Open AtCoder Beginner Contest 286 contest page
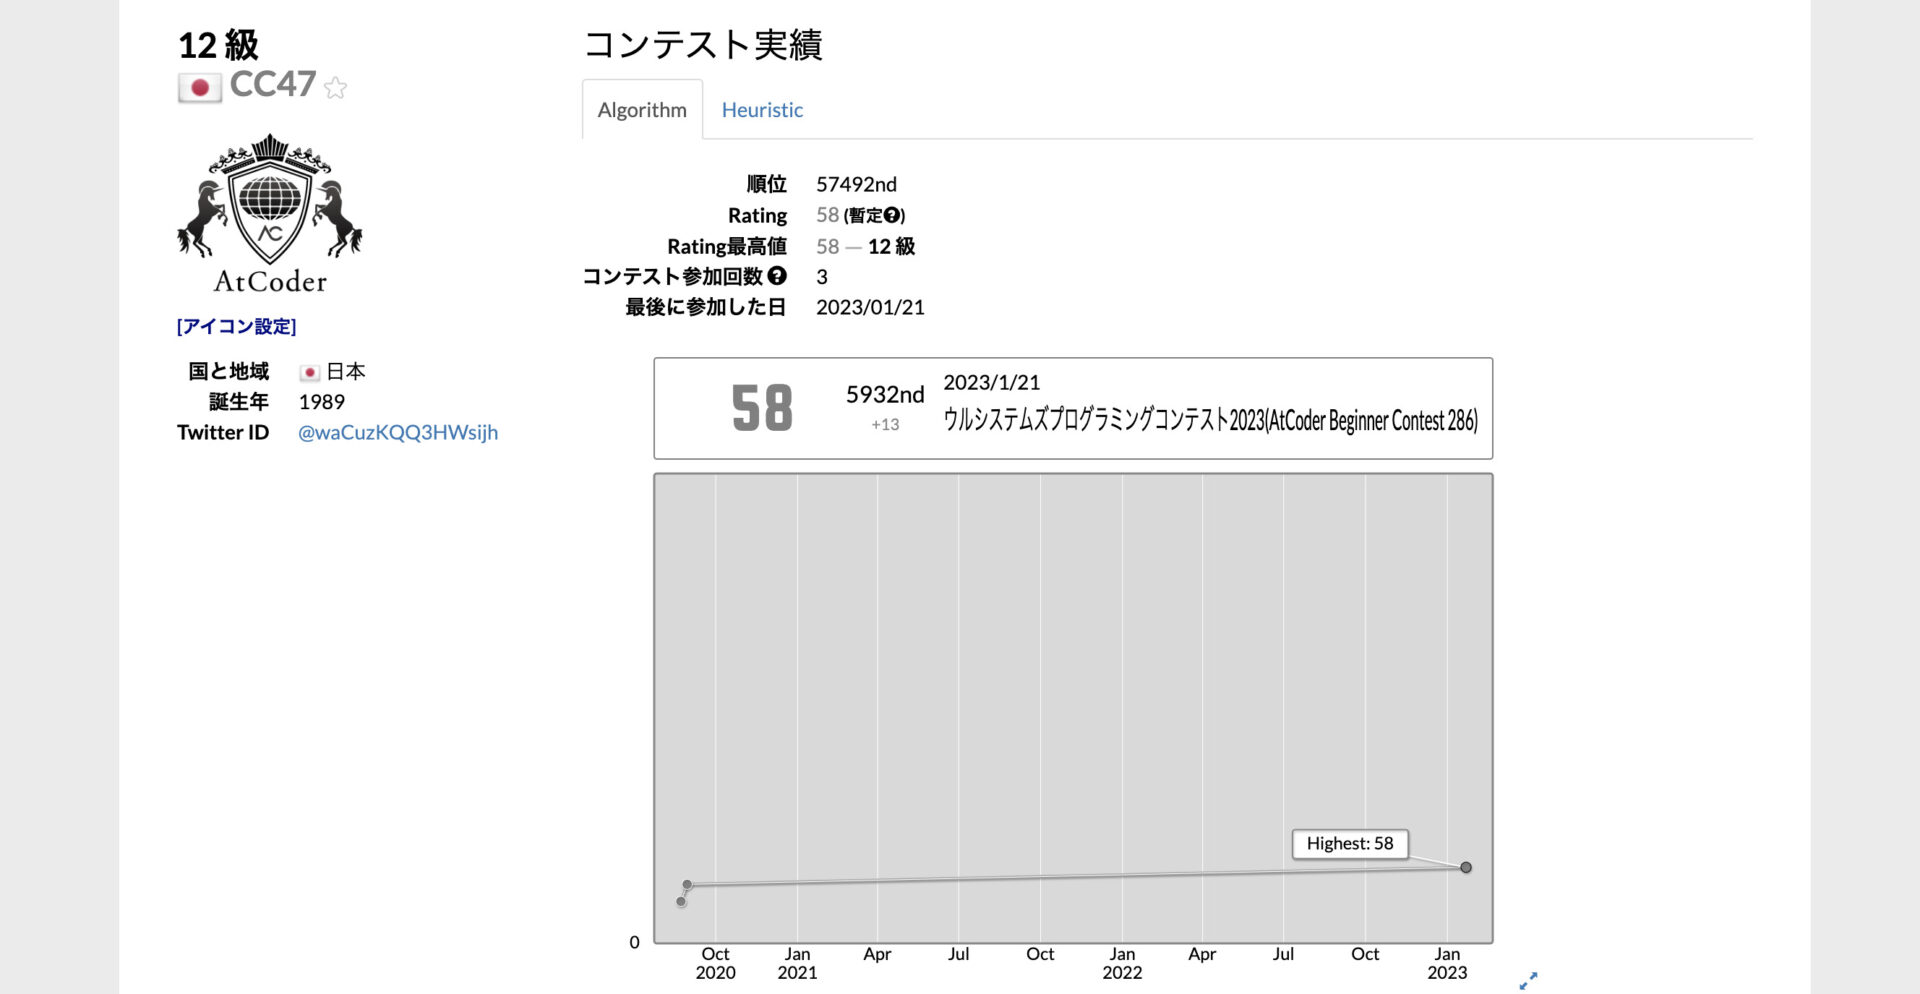Image resolution: width=1920 pixels, height=994 pixels. tap(1212, 421)
